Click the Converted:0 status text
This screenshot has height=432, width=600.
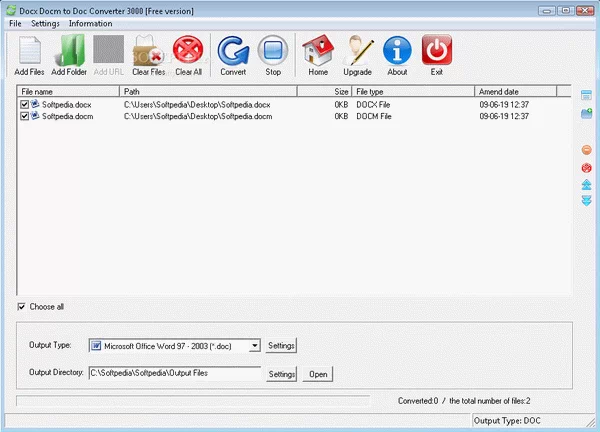(x=418, y=401)
